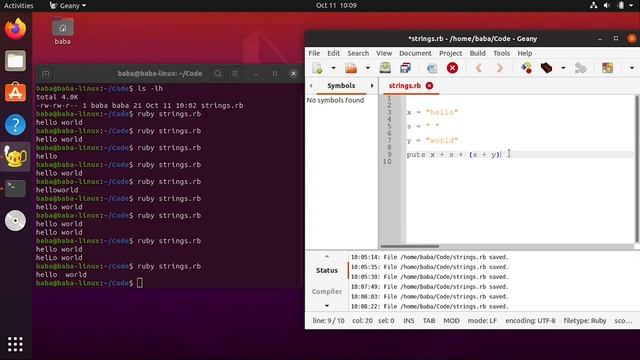
Task: Open the Search menu
Action: pos(358,53)
